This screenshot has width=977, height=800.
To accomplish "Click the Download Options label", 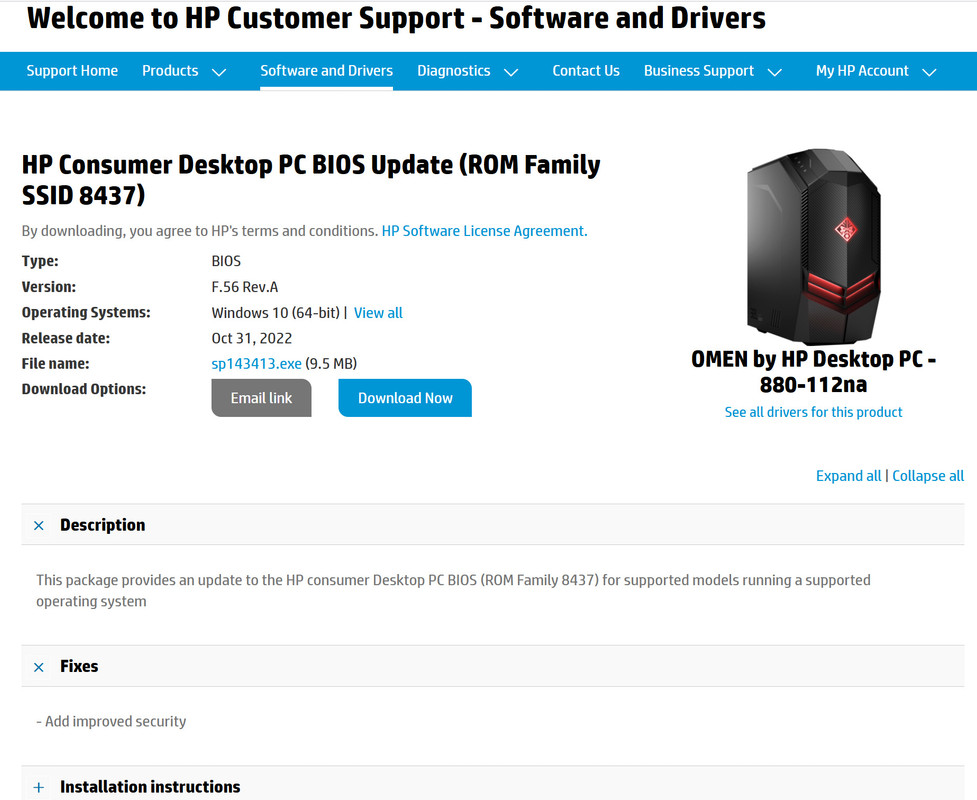I will (x=84, y=389).
